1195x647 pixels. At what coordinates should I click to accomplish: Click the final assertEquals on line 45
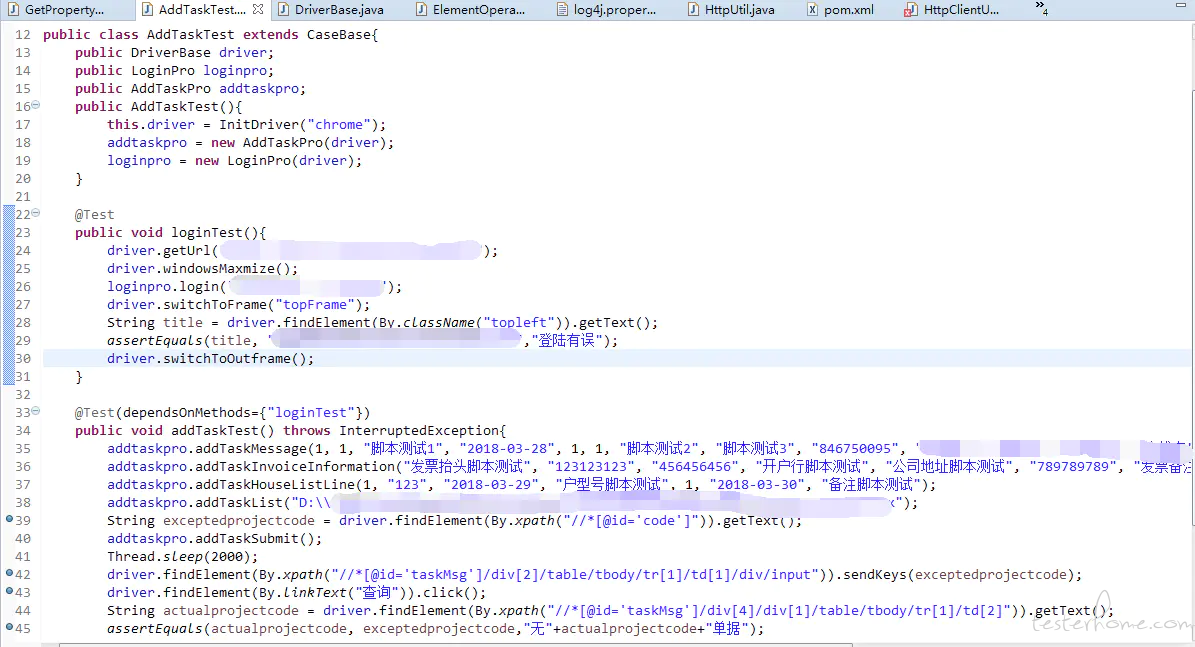pyautogui.click(x=435, y=629)
